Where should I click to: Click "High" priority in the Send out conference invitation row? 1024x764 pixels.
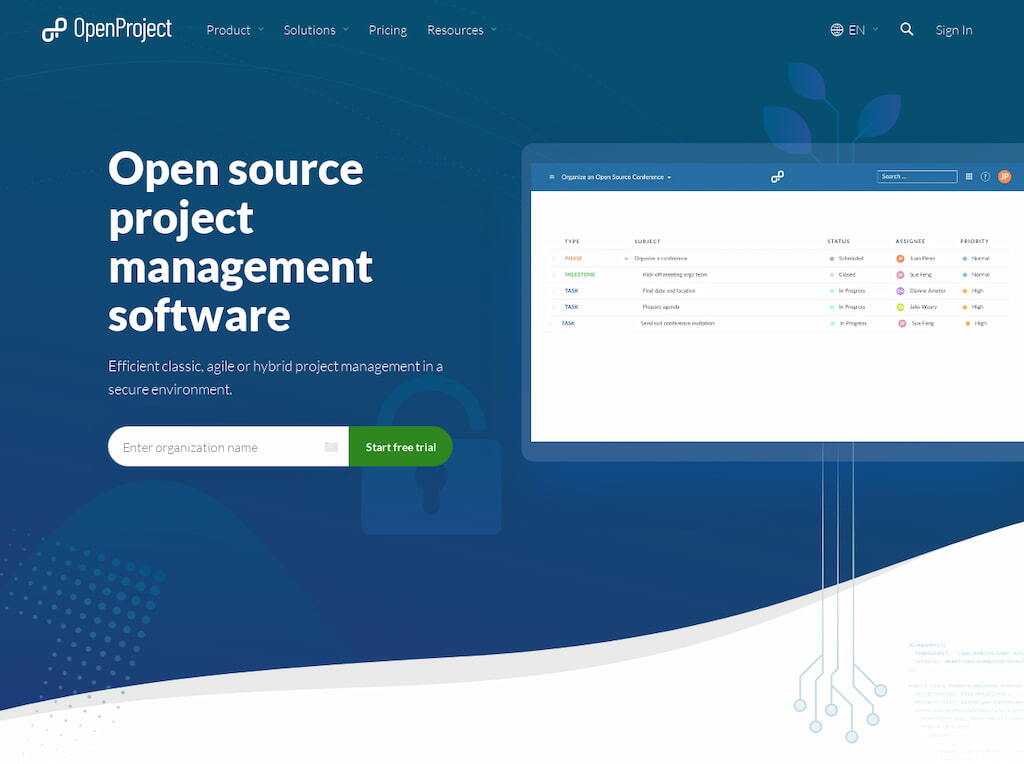981,323
